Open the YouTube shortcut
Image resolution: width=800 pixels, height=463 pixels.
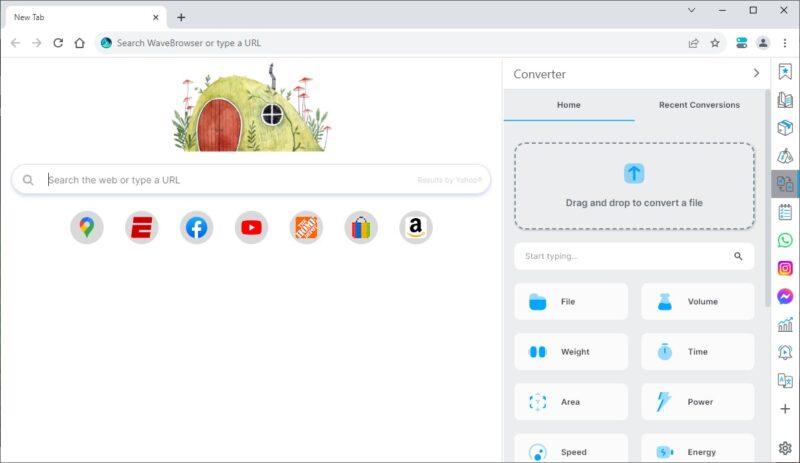tap(252, 227)
